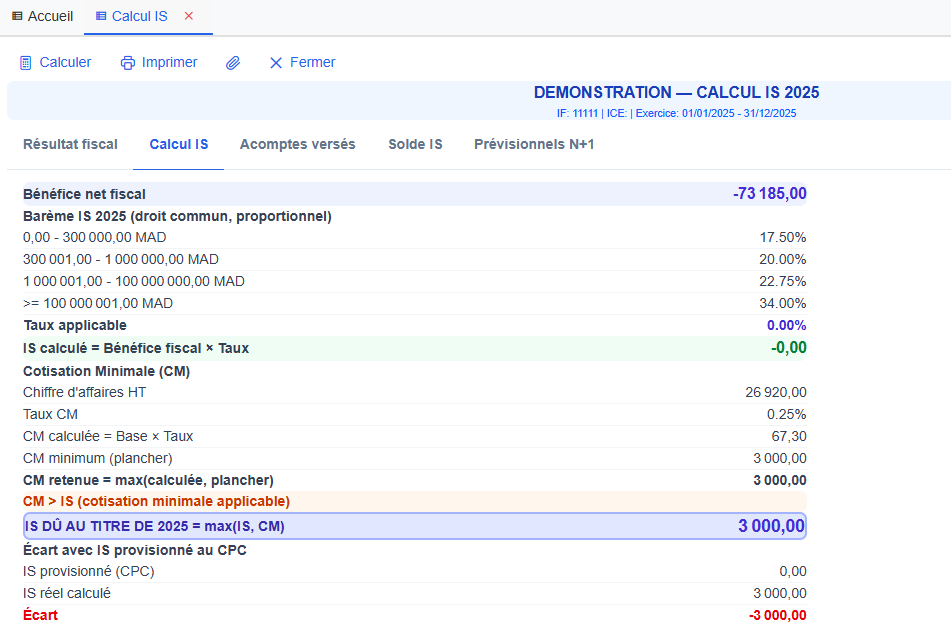Click the icon on the Accueil tab

(x=17, y=17)
